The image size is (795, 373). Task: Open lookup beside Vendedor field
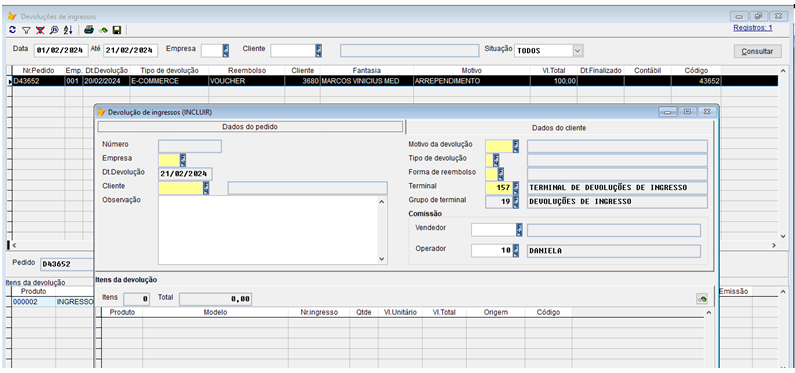[519, 230]
